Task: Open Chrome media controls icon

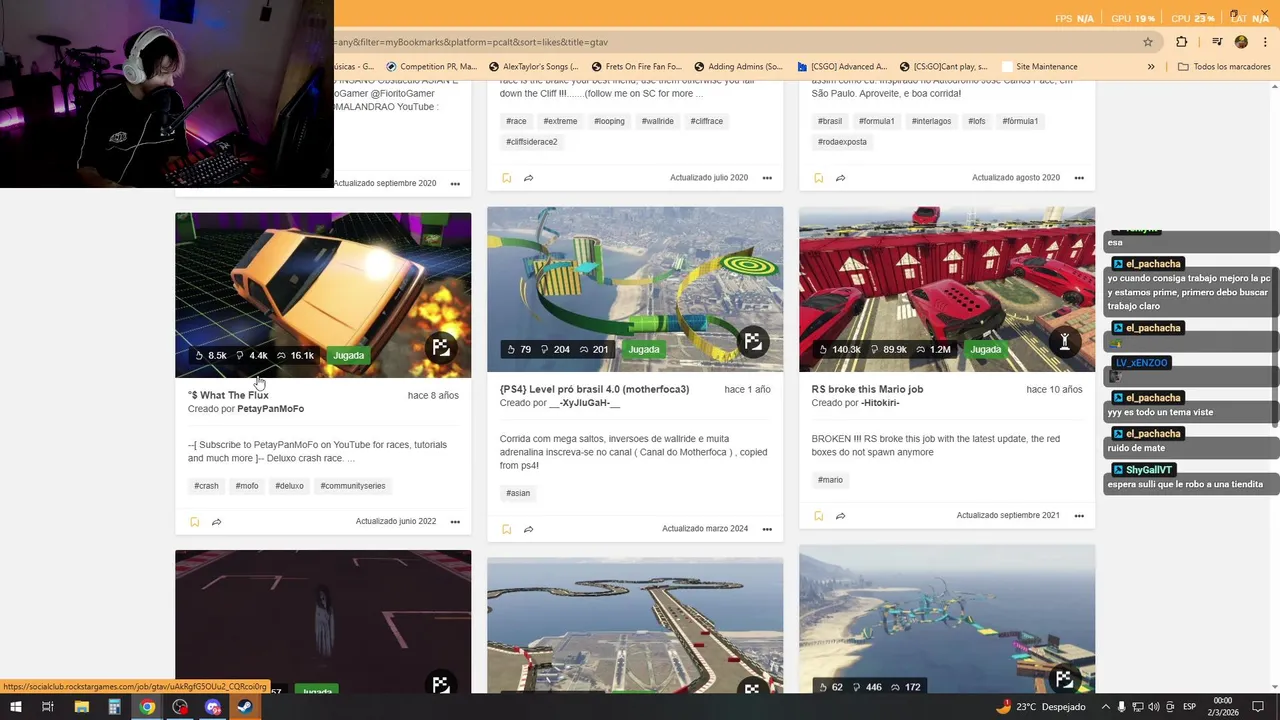Action: pos(1217,42)
